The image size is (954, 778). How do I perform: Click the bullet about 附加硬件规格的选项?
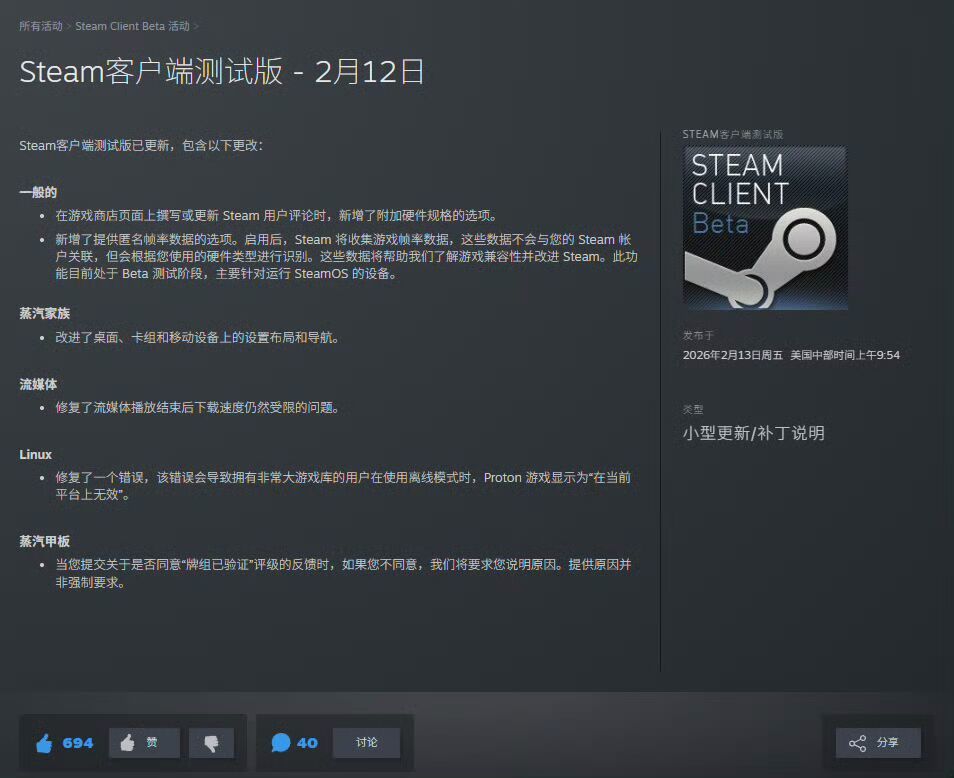(278, 215)
